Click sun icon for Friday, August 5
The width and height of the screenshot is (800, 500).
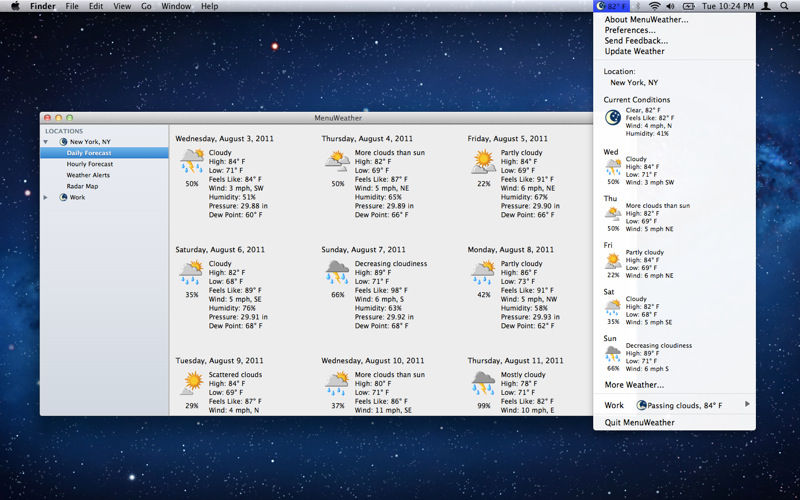coord(484,161)
